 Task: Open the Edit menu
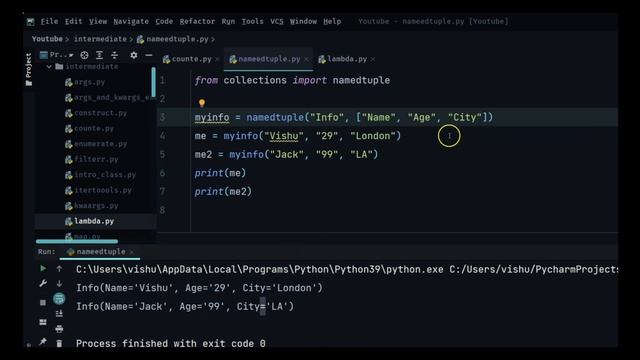coord(73,22)
